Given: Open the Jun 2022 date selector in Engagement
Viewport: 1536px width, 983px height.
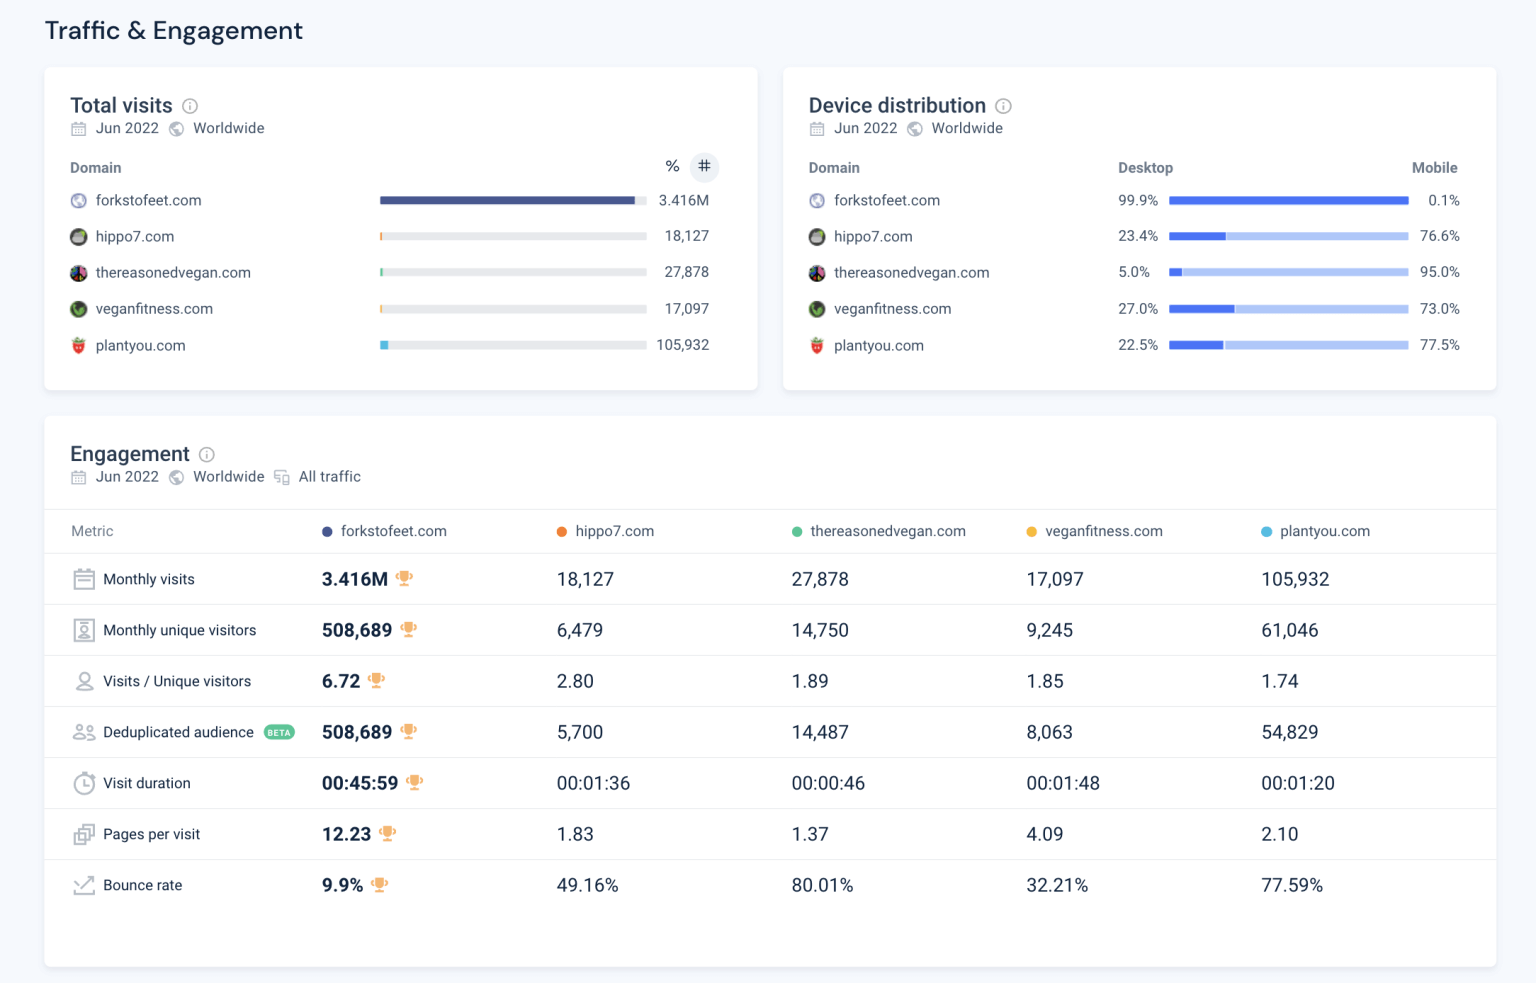Looking at the screenshot, I should pyautogui.click(x=127, y=477).
